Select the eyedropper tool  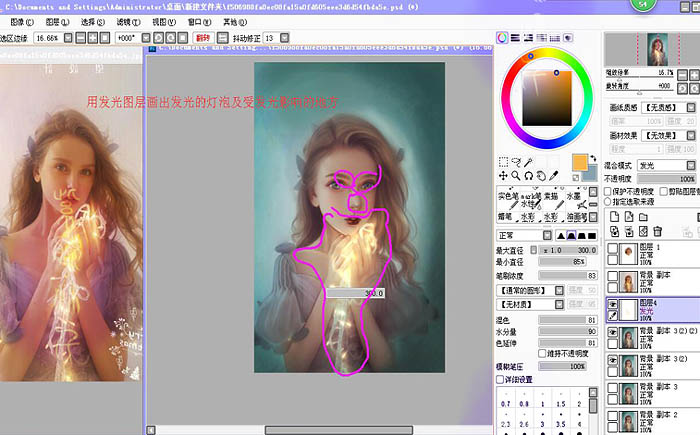coord(554,176)
